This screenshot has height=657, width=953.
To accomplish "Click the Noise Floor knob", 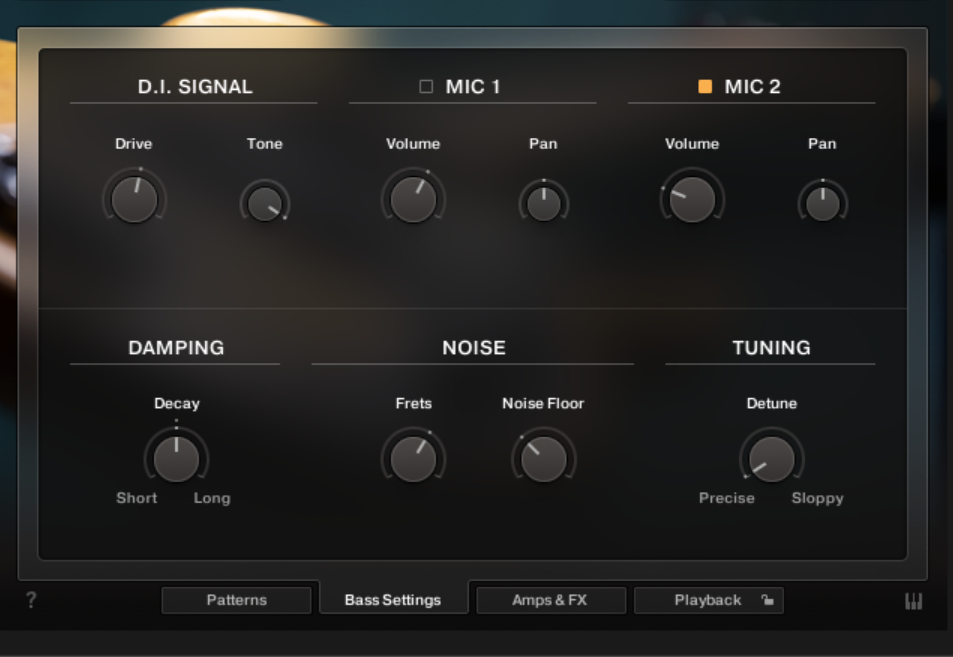I will 544,459.
